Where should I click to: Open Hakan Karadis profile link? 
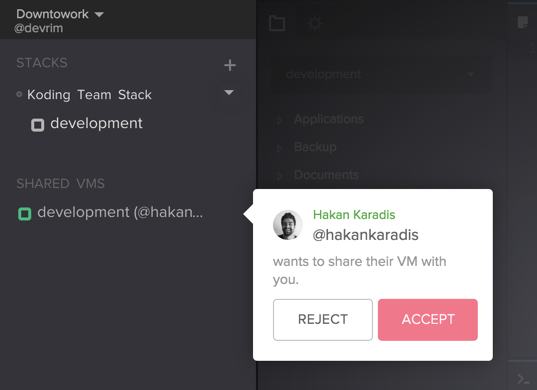pyautogui.click(x=354, y=215)
